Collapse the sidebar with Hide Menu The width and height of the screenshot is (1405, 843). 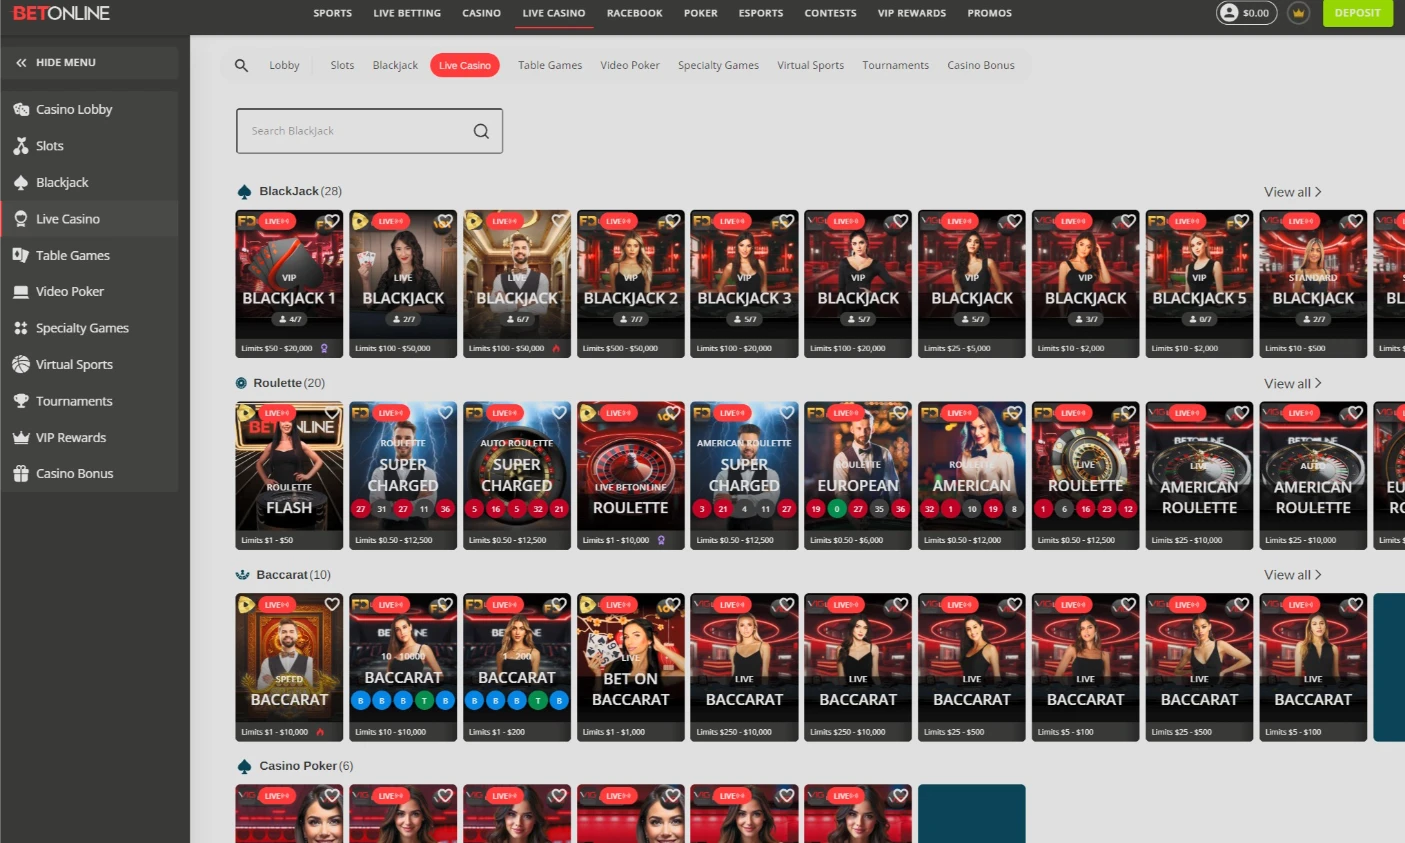point(57,62)
